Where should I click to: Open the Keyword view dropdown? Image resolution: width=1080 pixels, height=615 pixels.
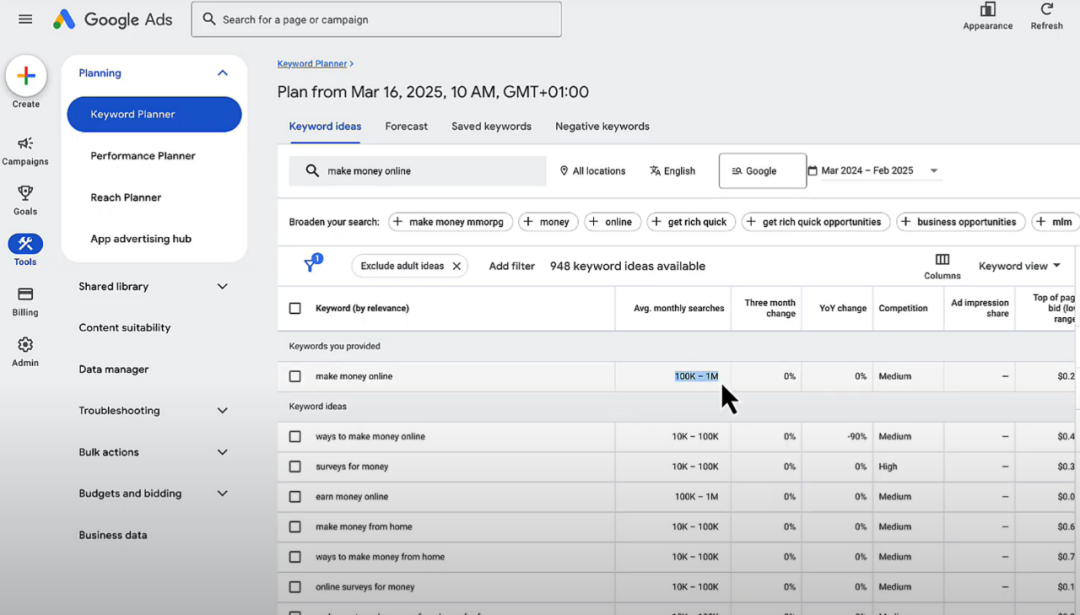(1019, 266)
